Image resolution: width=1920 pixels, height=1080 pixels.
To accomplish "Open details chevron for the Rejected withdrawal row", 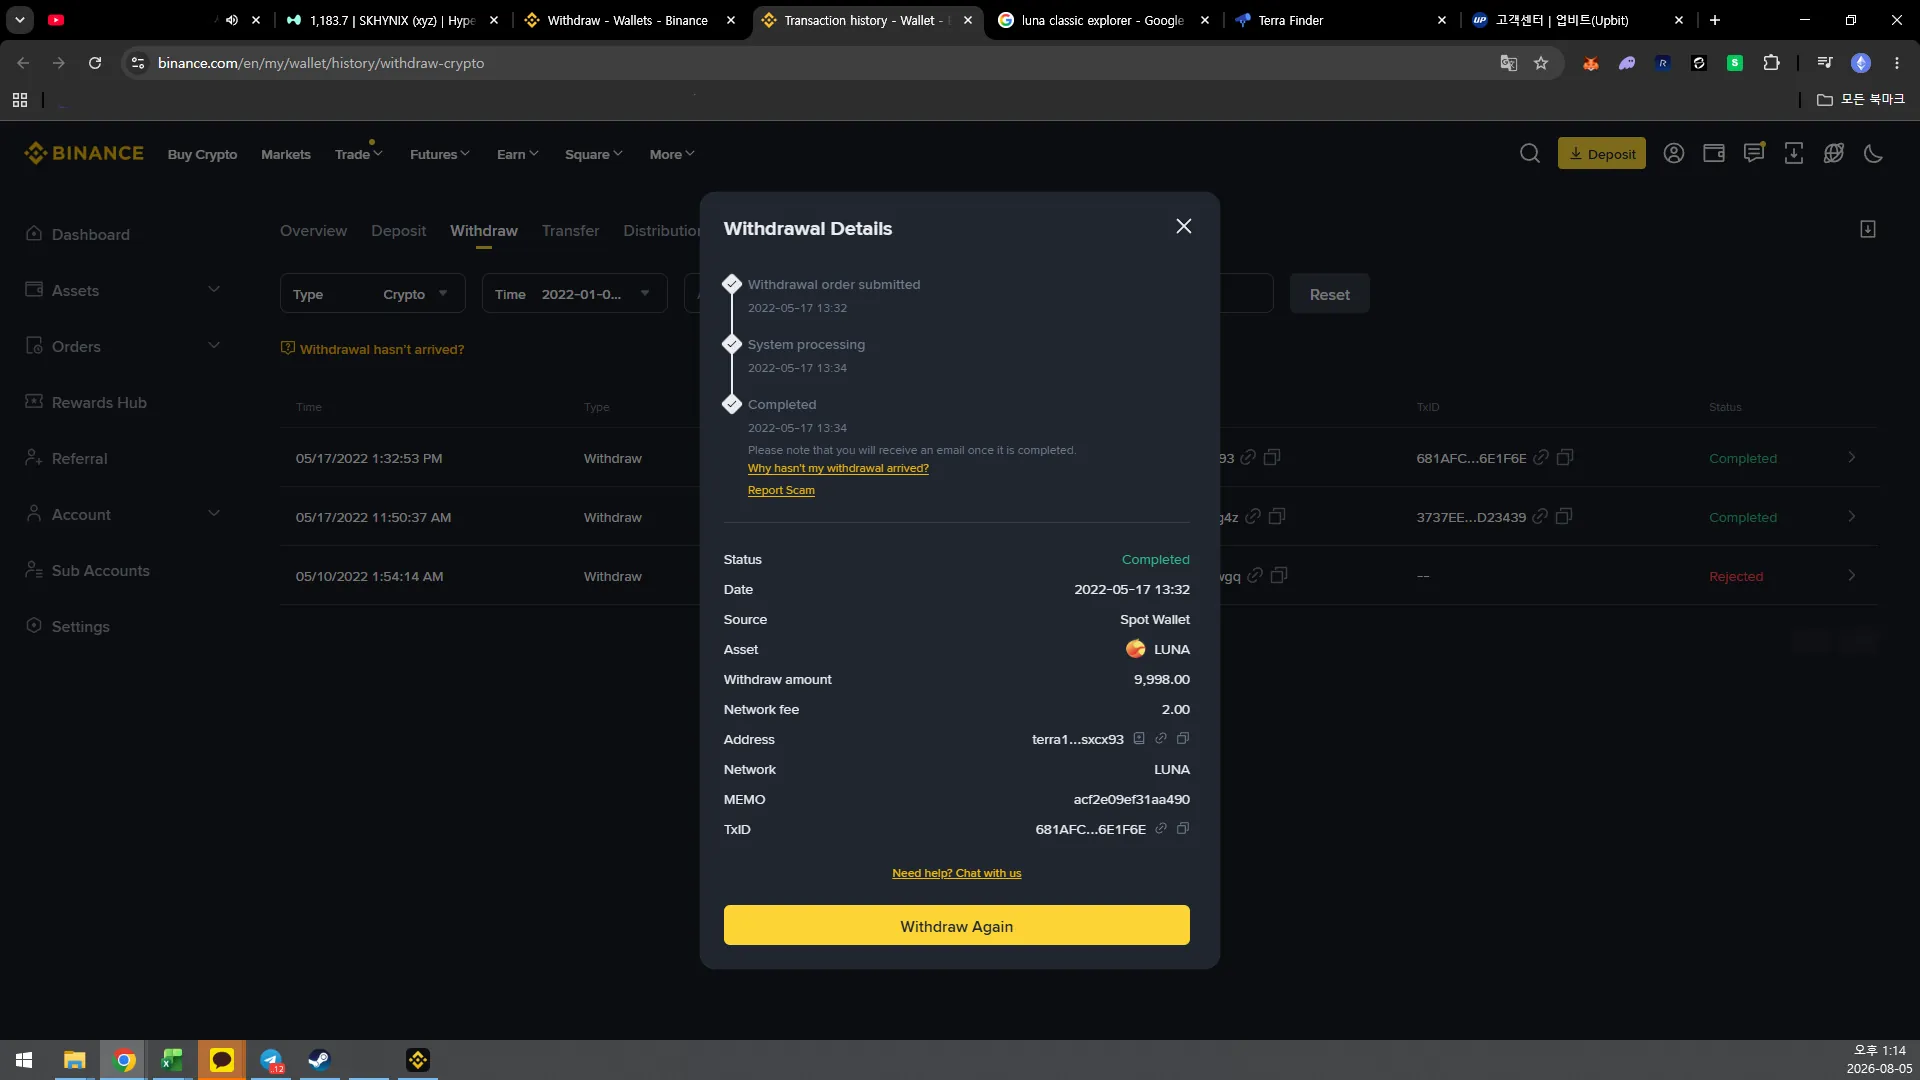I will [1852, 576].
